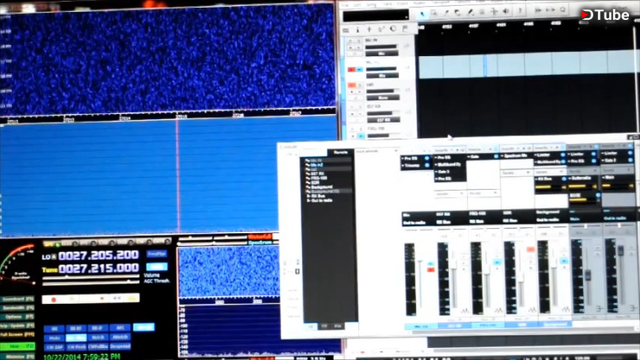Open the Inspector 'i' icon above tracks

(358, 30)
